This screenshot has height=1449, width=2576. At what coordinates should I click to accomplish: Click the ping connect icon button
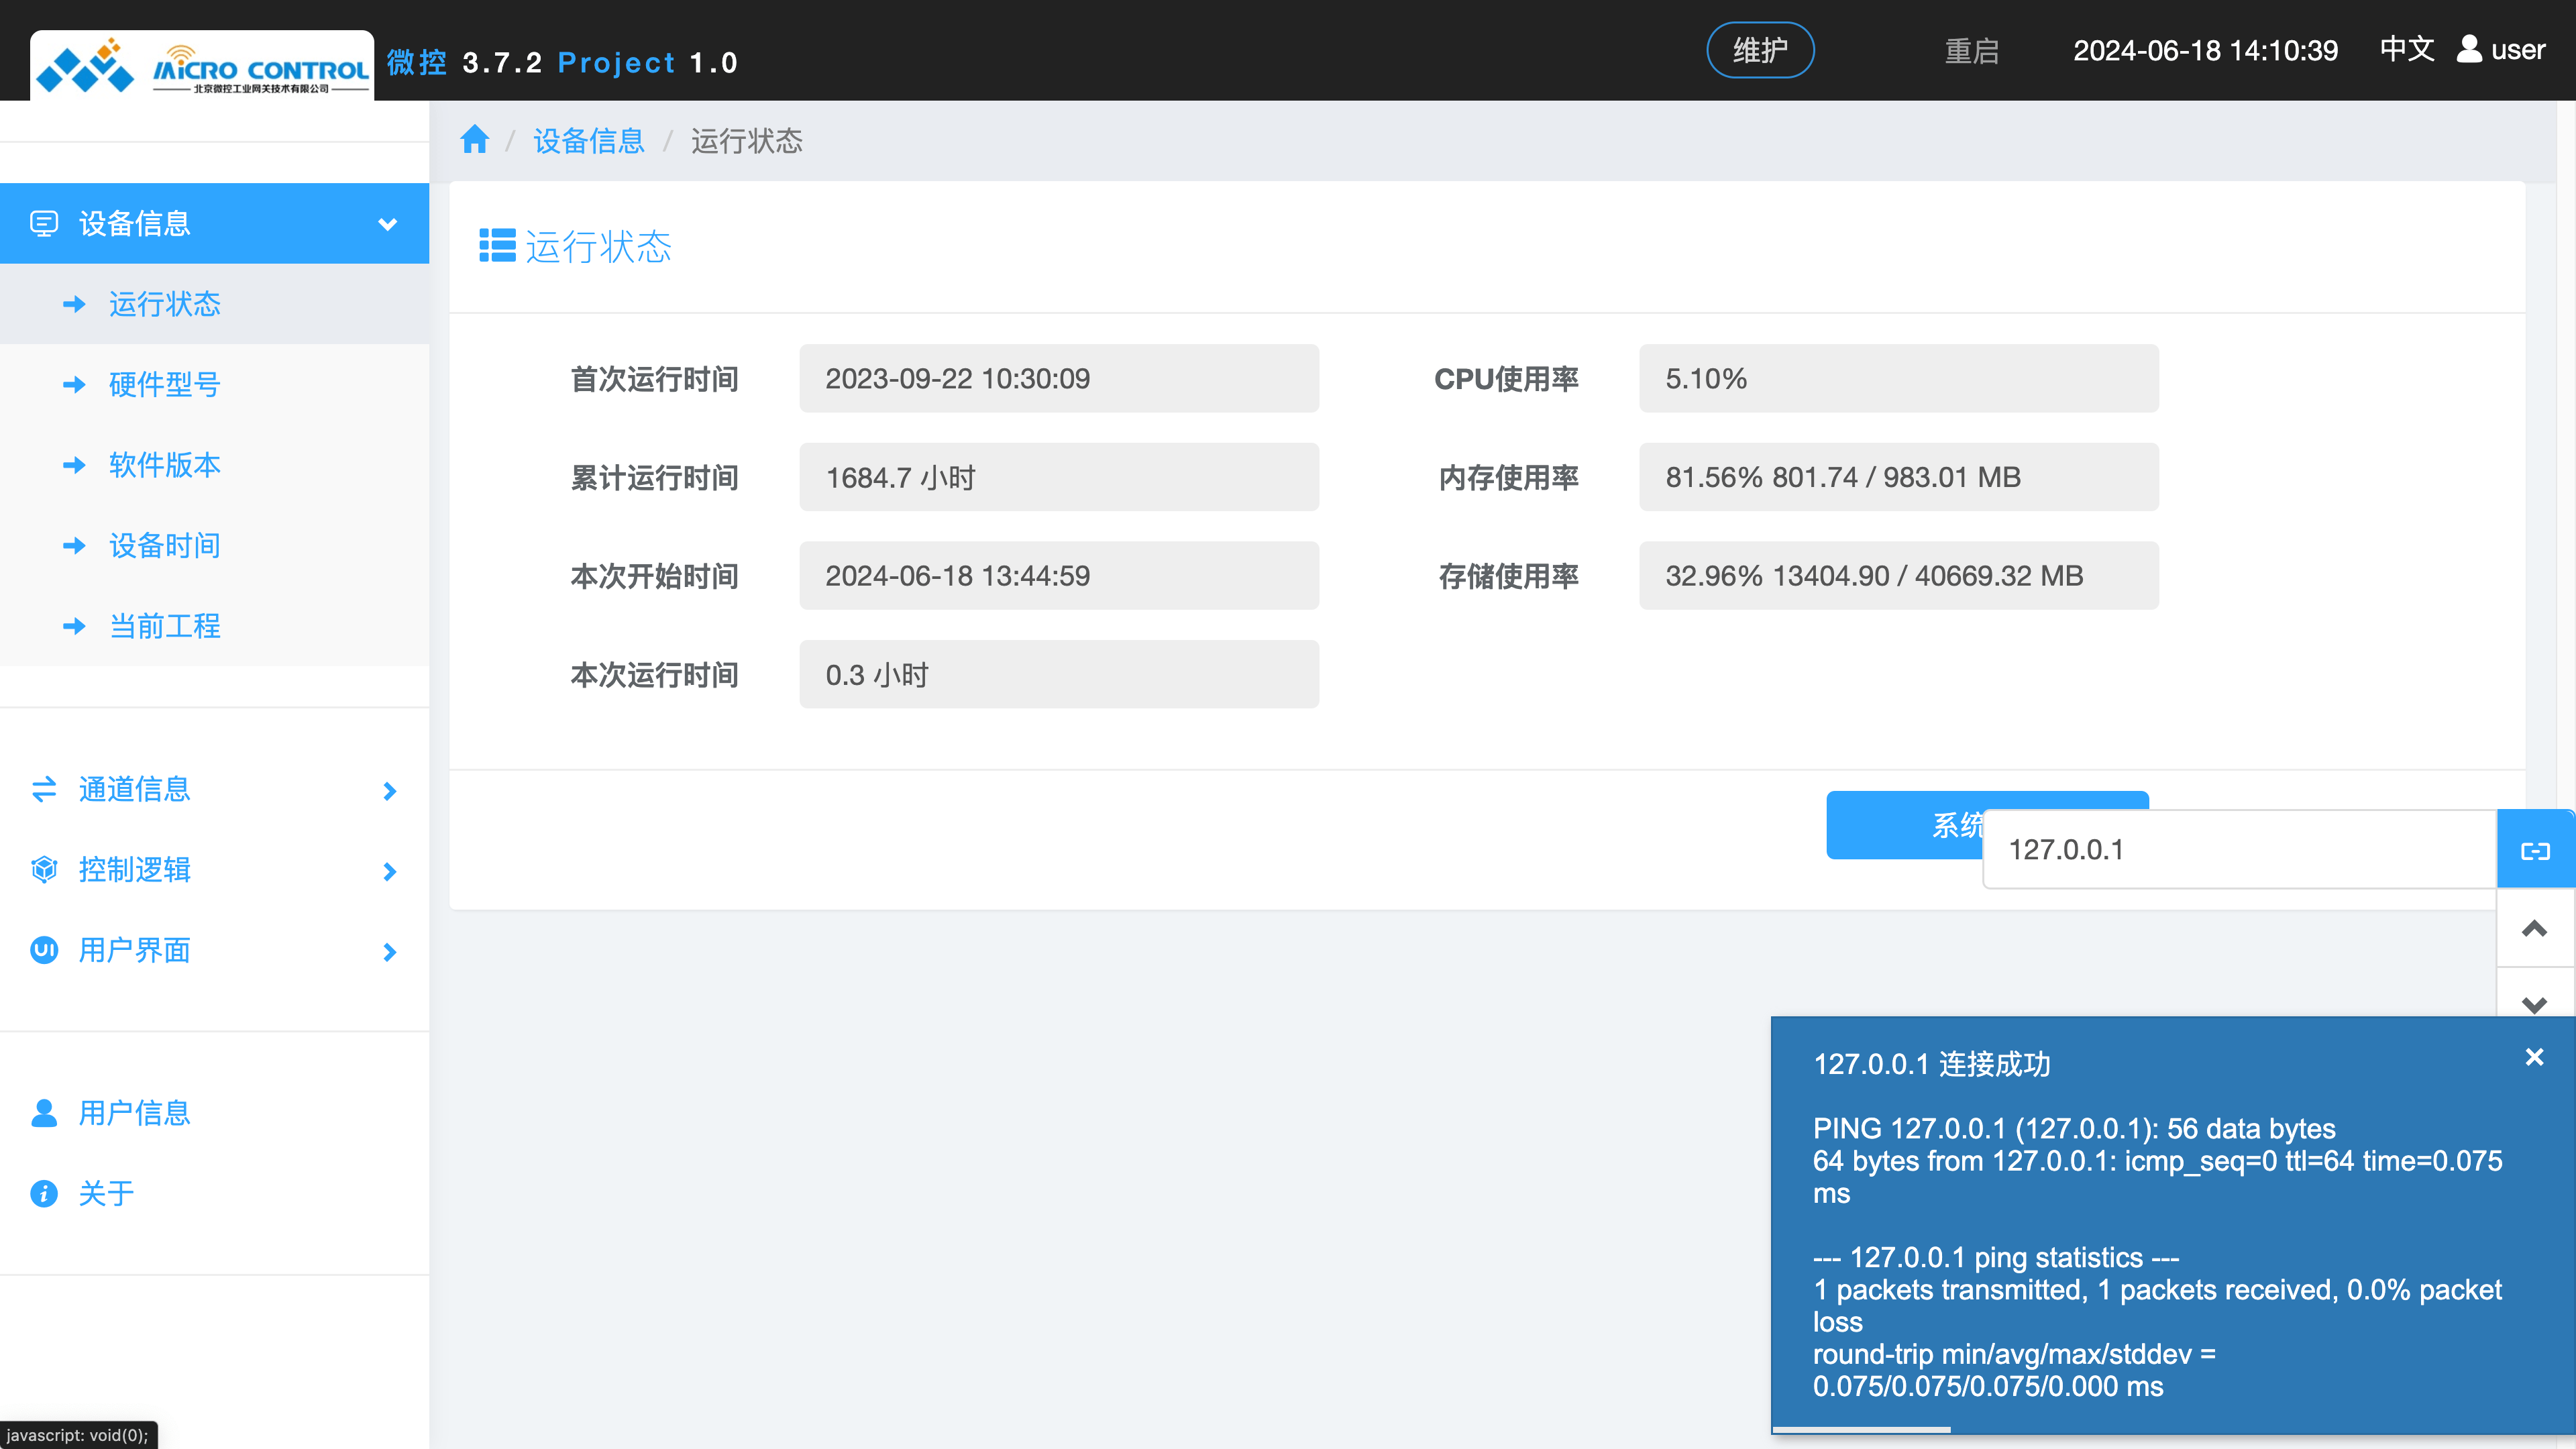coord(2535,850)
